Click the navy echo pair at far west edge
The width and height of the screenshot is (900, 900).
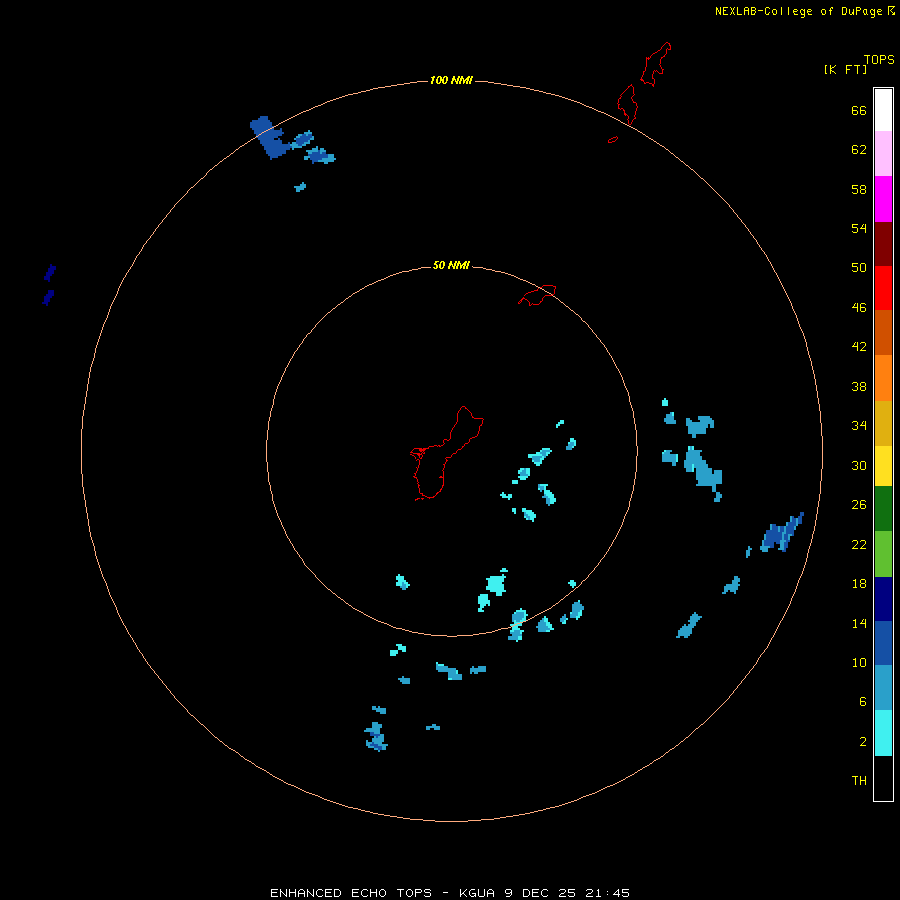pos(49,285)
